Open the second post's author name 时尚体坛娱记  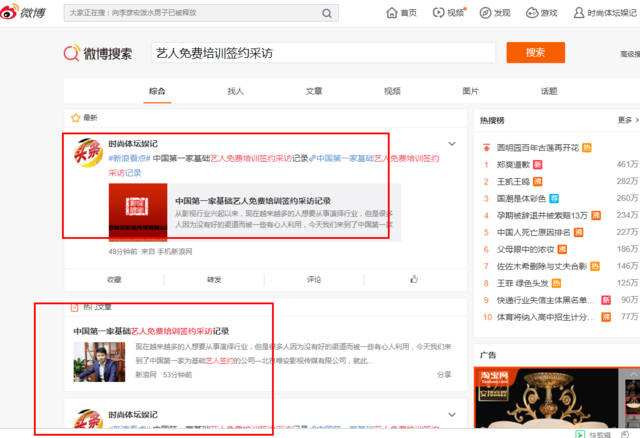click(133, 414)
